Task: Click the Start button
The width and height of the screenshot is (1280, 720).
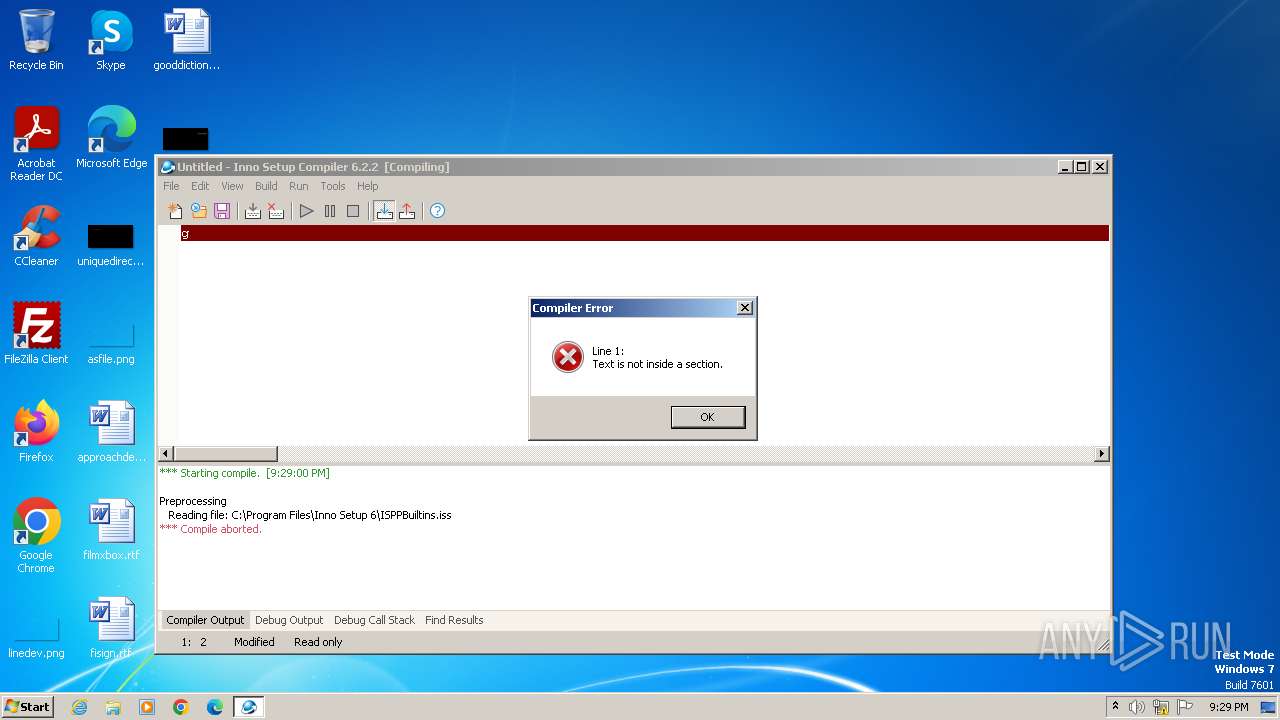Action: tap(27, 706)
